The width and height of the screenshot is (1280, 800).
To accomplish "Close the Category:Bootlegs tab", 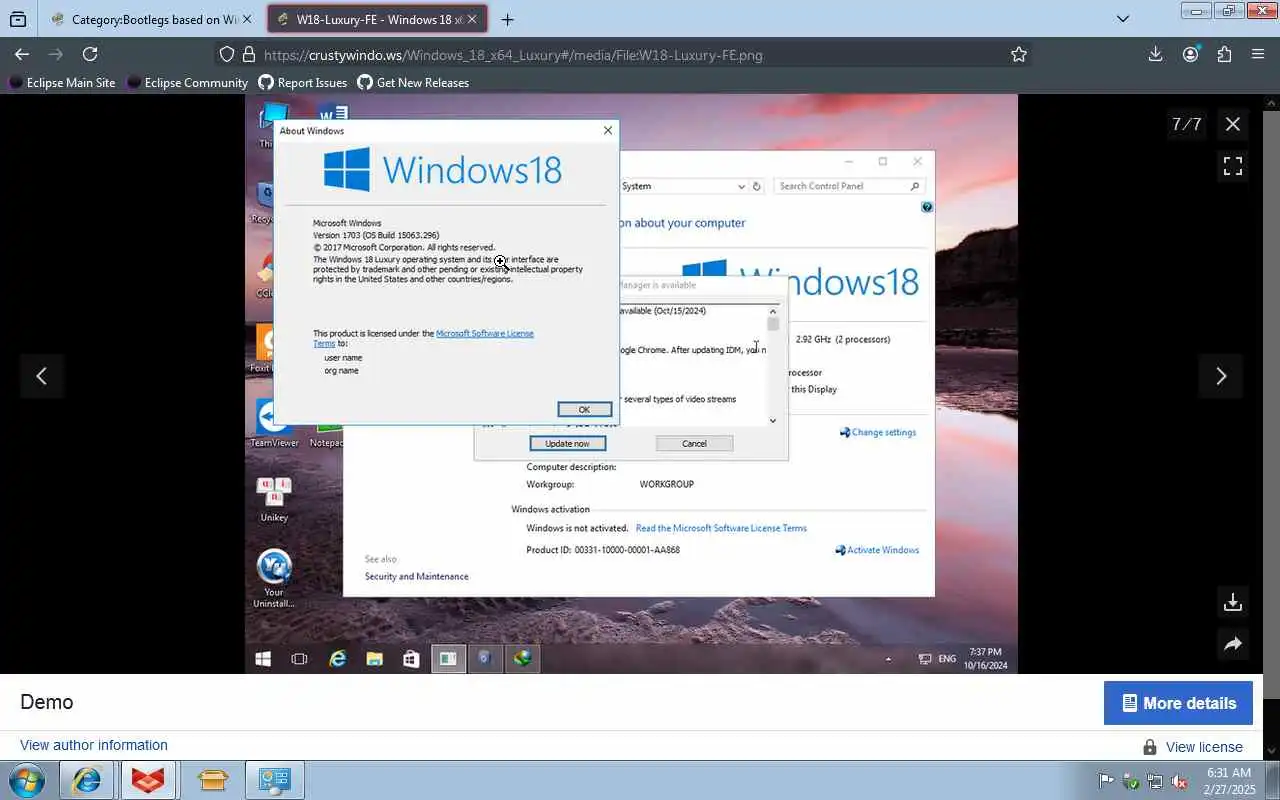I will [x=247, y=19].
